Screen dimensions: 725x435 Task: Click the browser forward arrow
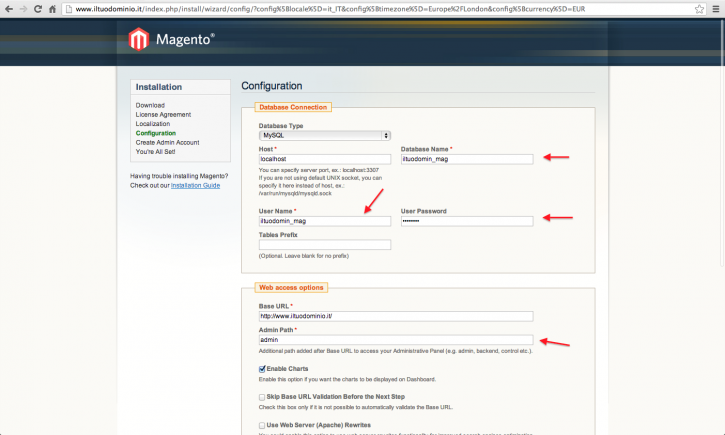click(x=23, y=9)
